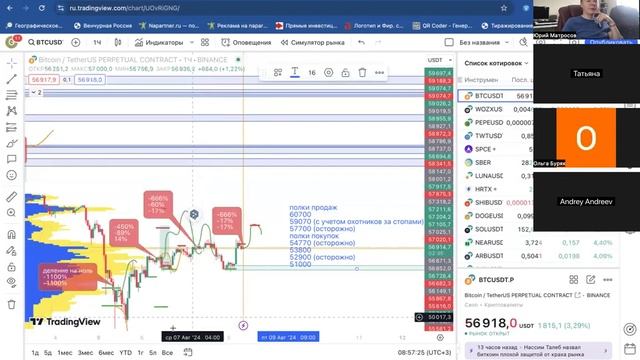Change the candlestick chart type
This screenshot has width=640, height=360.
tap(118, 42)
